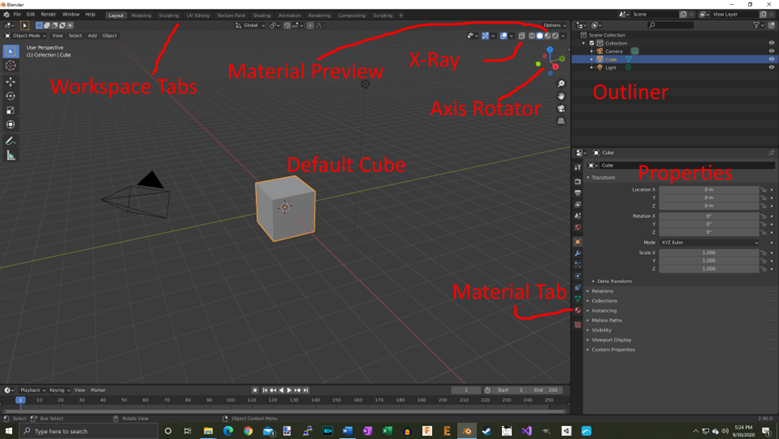Toggle visibility of the Light object

click(x=771, y=67)
